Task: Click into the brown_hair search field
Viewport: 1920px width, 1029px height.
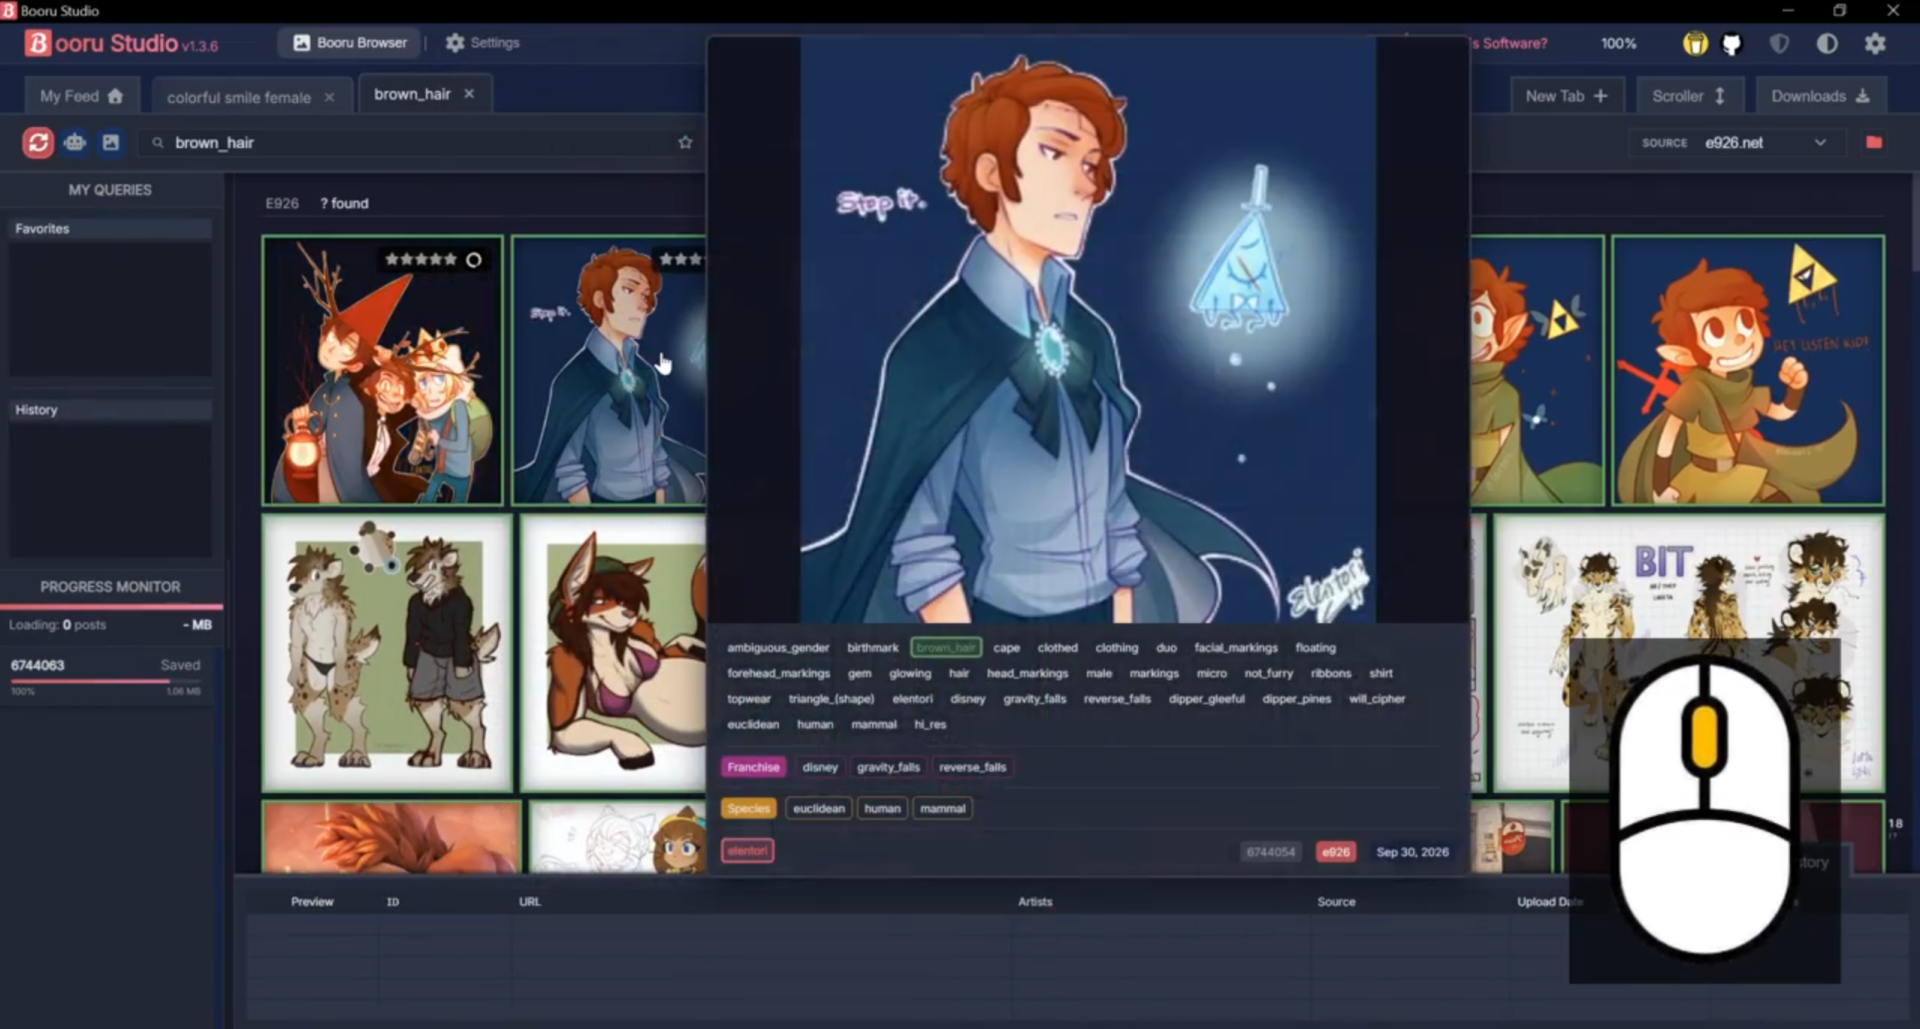Action: point(420,143)
